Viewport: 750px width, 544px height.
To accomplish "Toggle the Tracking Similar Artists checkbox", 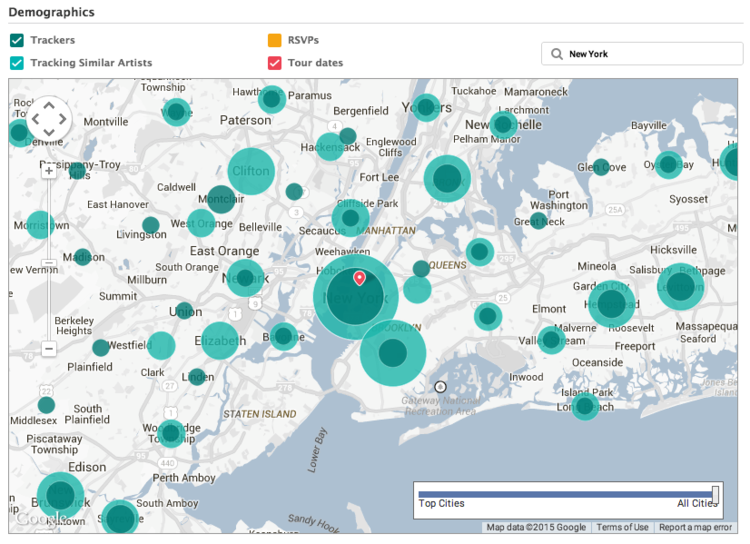I will 17,63.
